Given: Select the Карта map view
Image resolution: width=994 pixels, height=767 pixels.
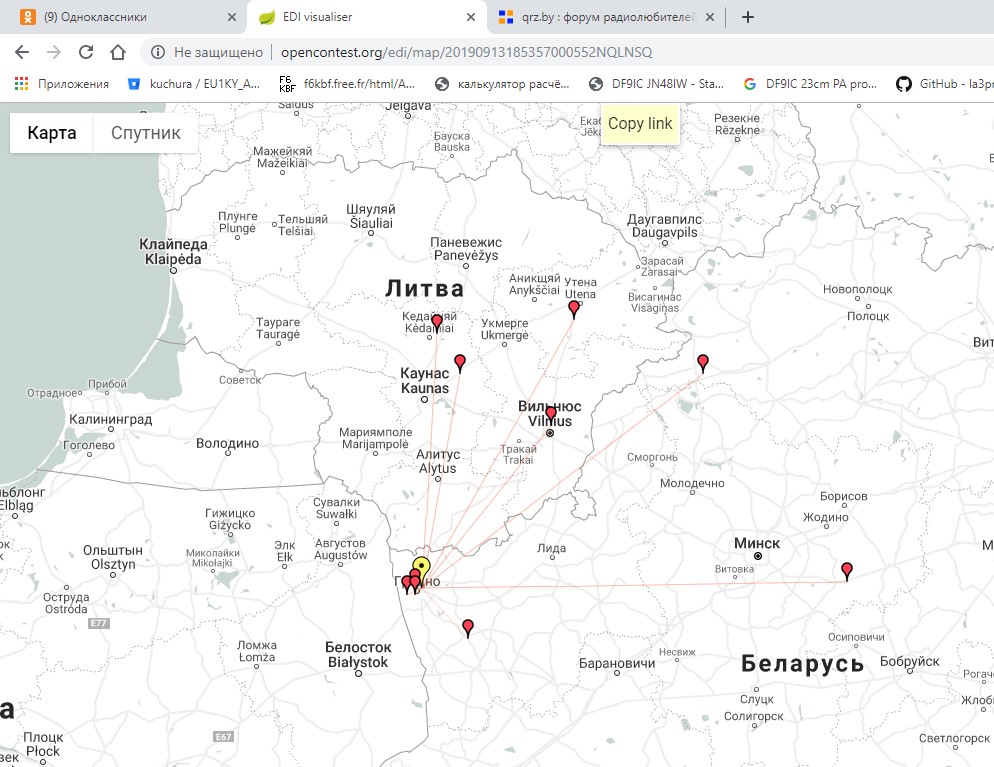Looking at the screenshot, I should [x=52, y=133].
